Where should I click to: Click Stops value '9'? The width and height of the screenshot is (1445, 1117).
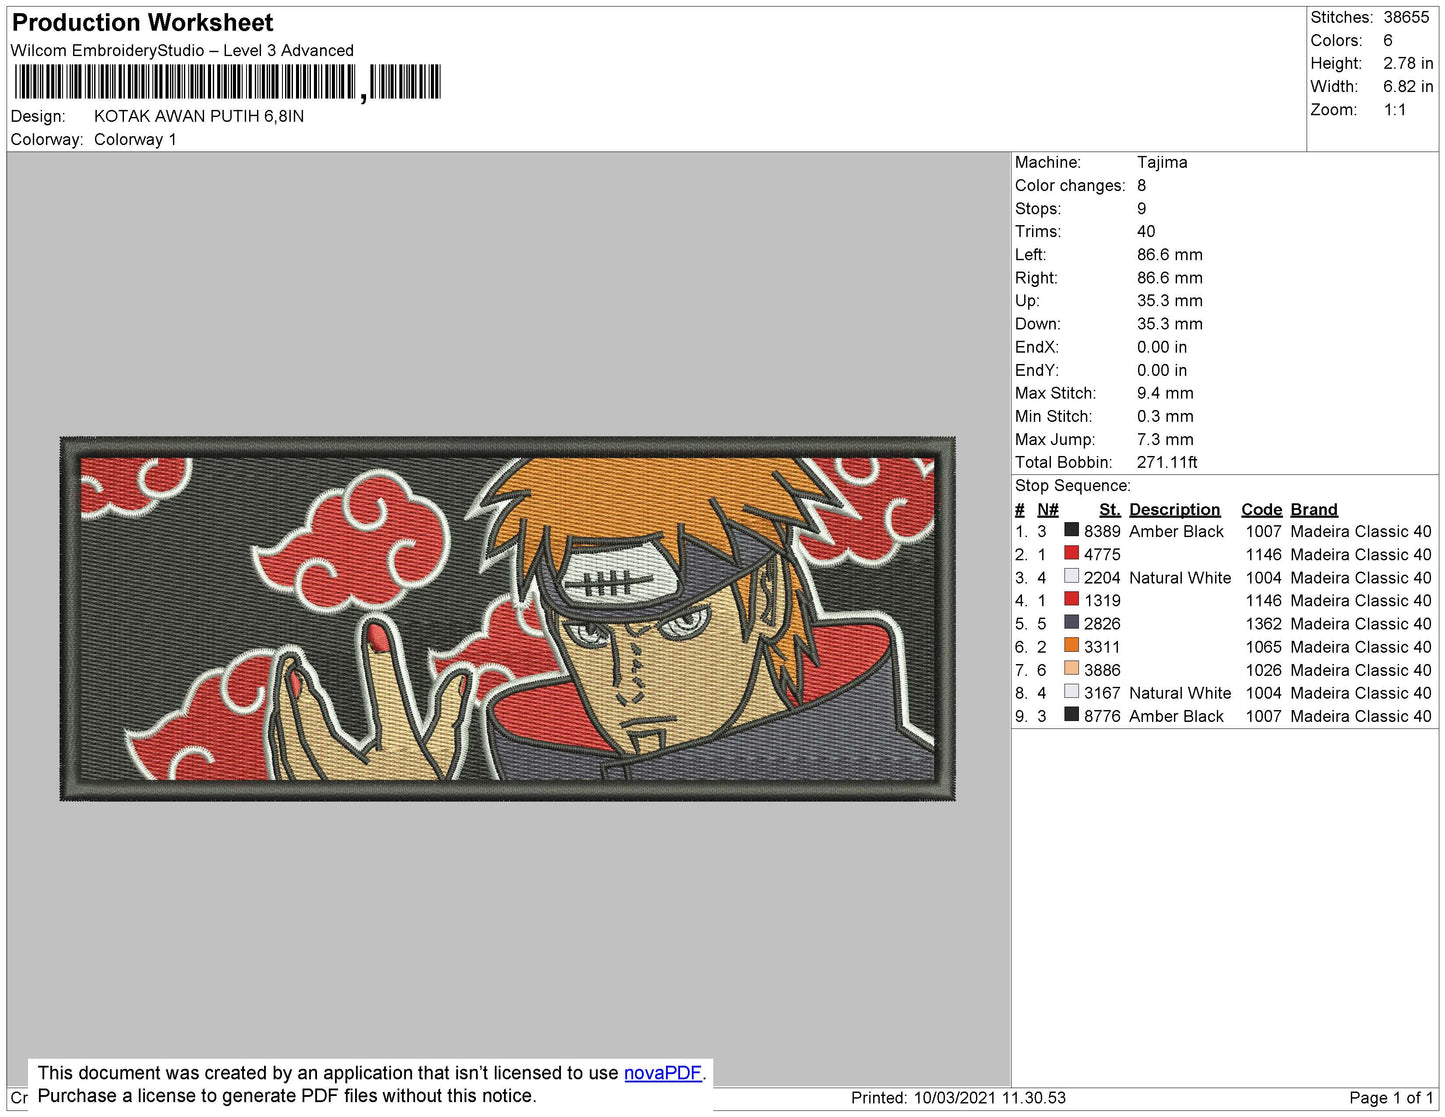pos(1142,208)
